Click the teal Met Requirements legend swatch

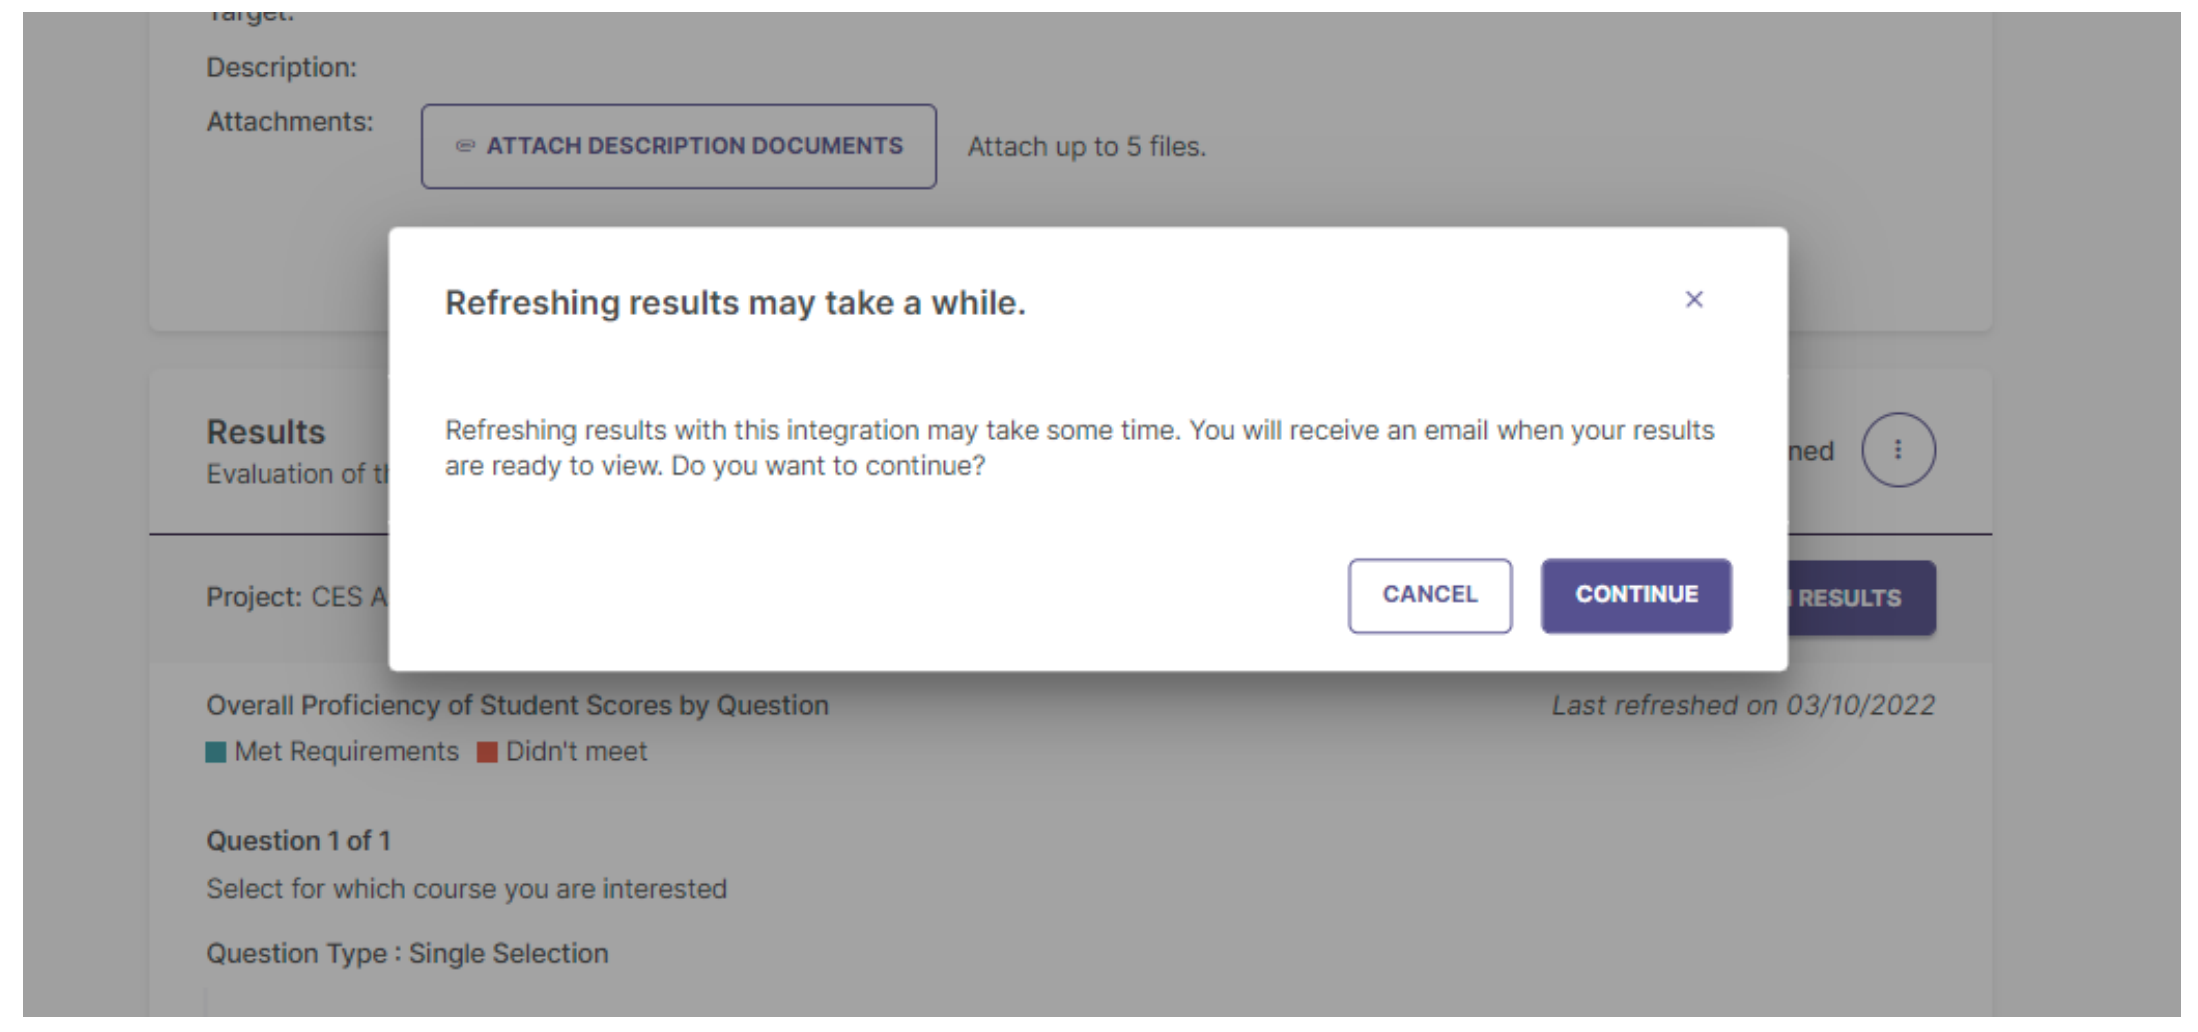pyautogui.click(x=215, y=752)
